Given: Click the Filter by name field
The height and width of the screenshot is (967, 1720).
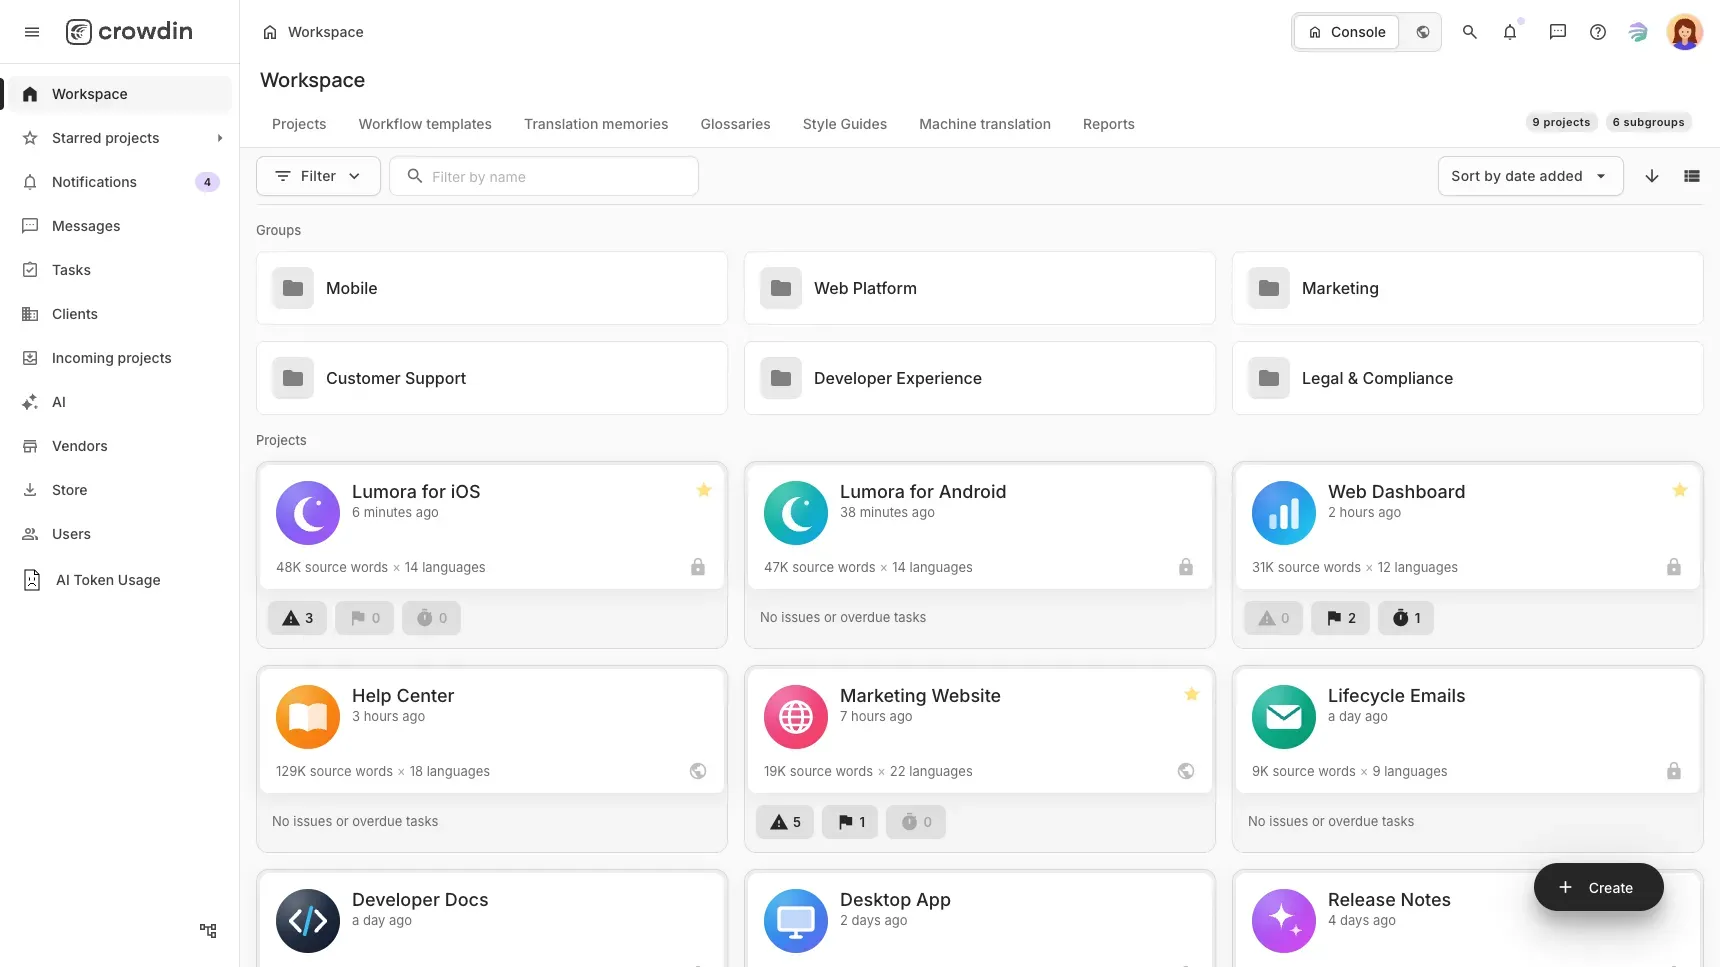Looking at the screenshot, I should pyautogui.click(x=544, y=176).
